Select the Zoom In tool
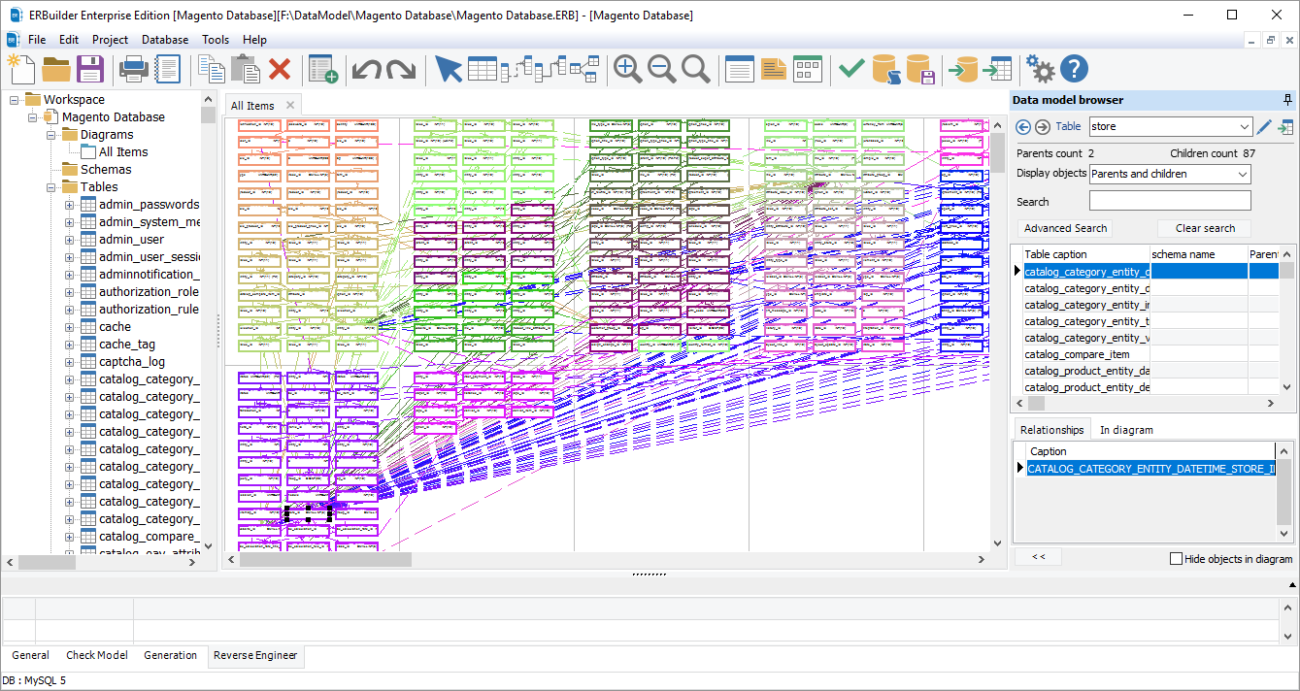Viewport: 1300px width, 691px height. [627, 69]
